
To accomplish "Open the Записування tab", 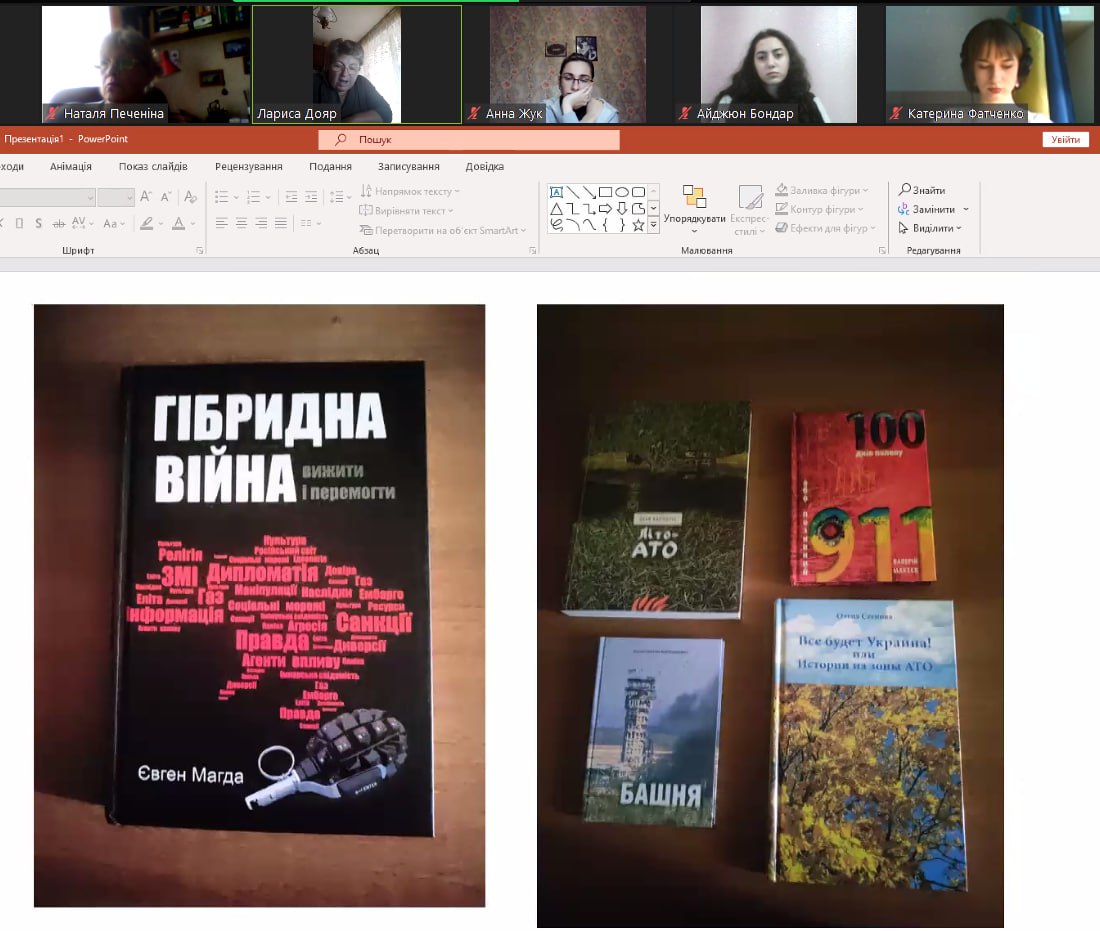I will tap(408, 166).
